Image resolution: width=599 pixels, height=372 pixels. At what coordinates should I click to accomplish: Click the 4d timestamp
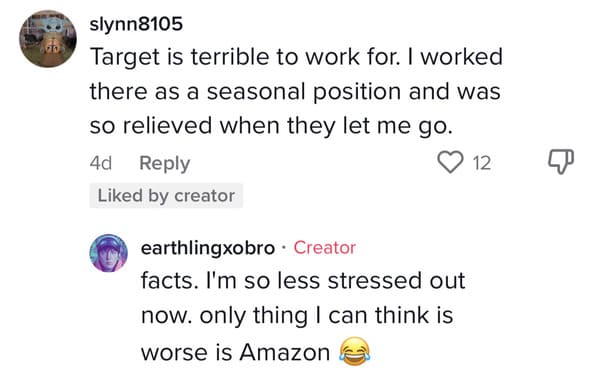101,163
